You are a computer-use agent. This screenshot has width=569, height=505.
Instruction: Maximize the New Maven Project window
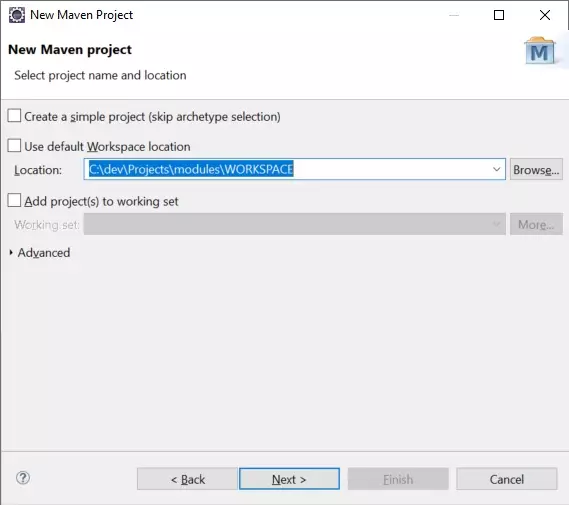tap(499, 15)
